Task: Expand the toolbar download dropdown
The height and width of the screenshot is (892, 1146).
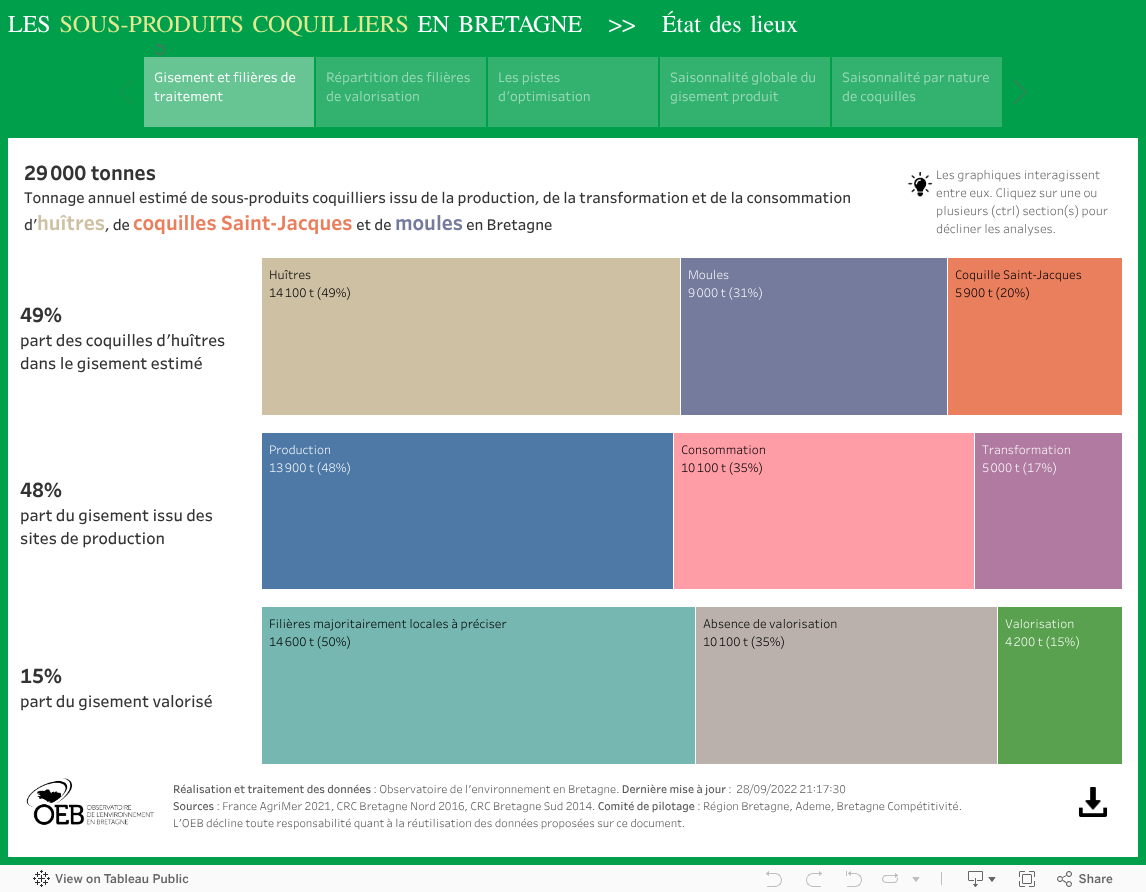Action: pos(980,879)
